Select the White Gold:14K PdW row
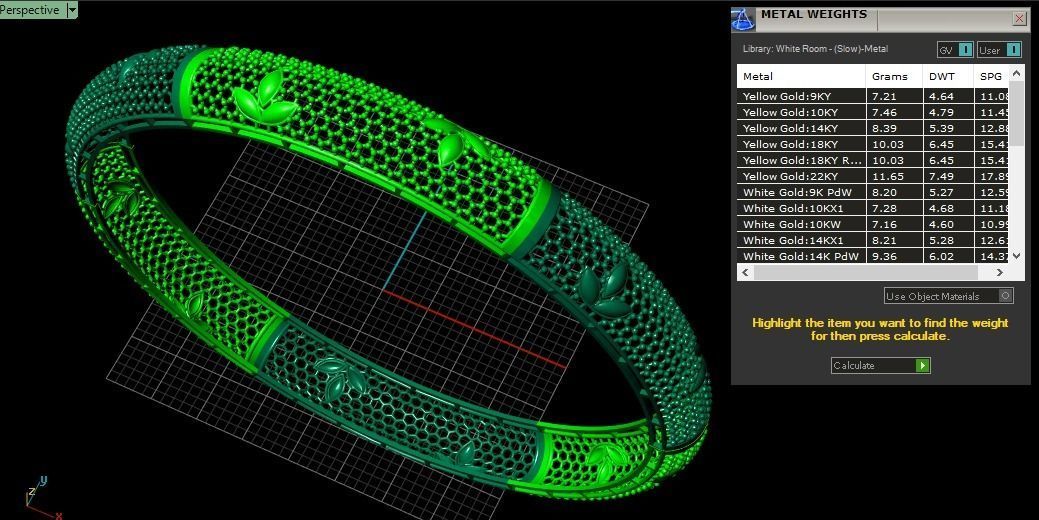 tap(873, 256)
